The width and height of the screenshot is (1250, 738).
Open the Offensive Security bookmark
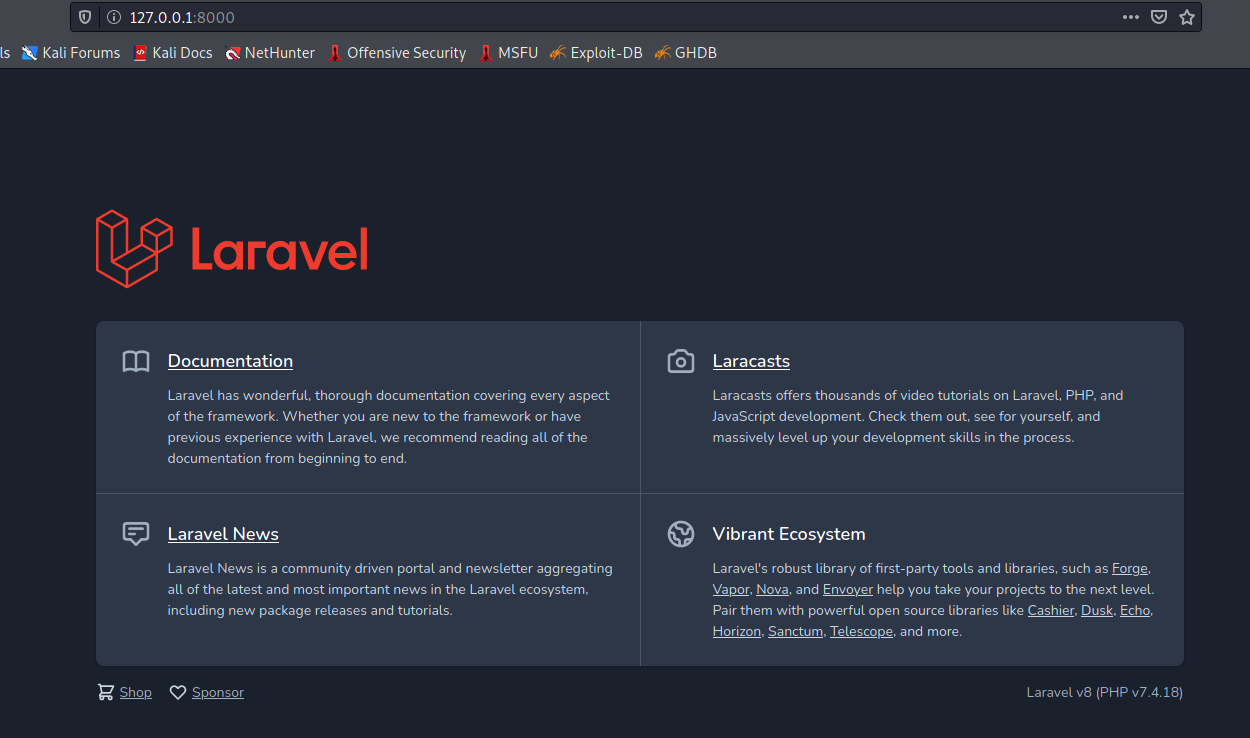point(397,53)
